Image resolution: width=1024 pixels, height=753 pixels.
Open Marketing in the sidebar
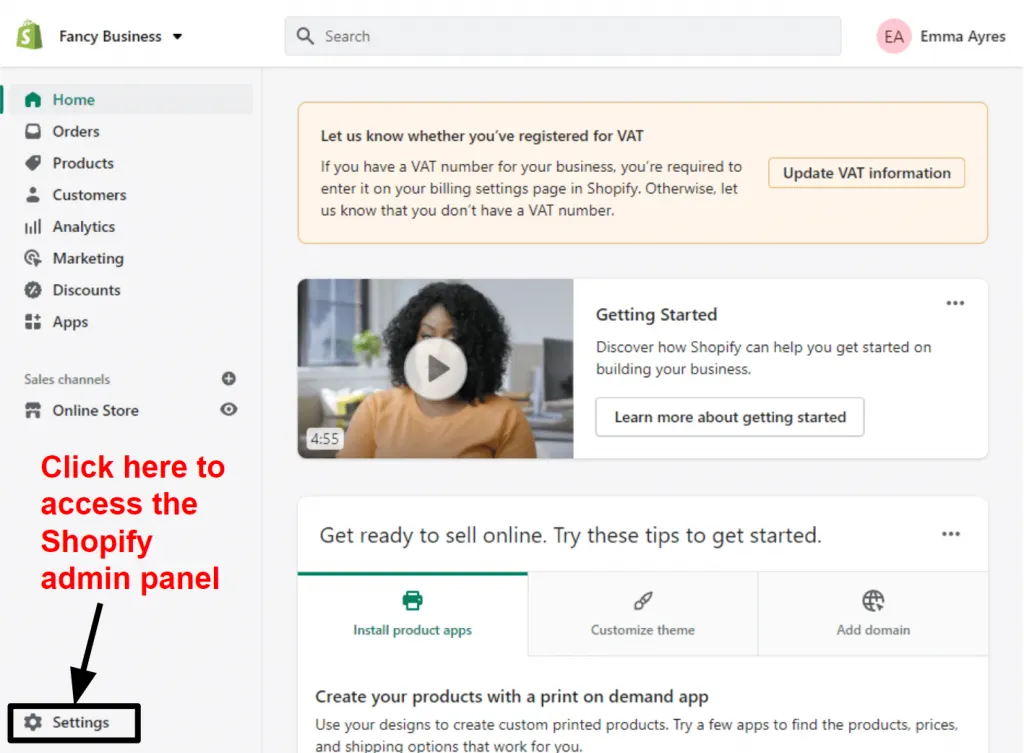coord(88,258)
